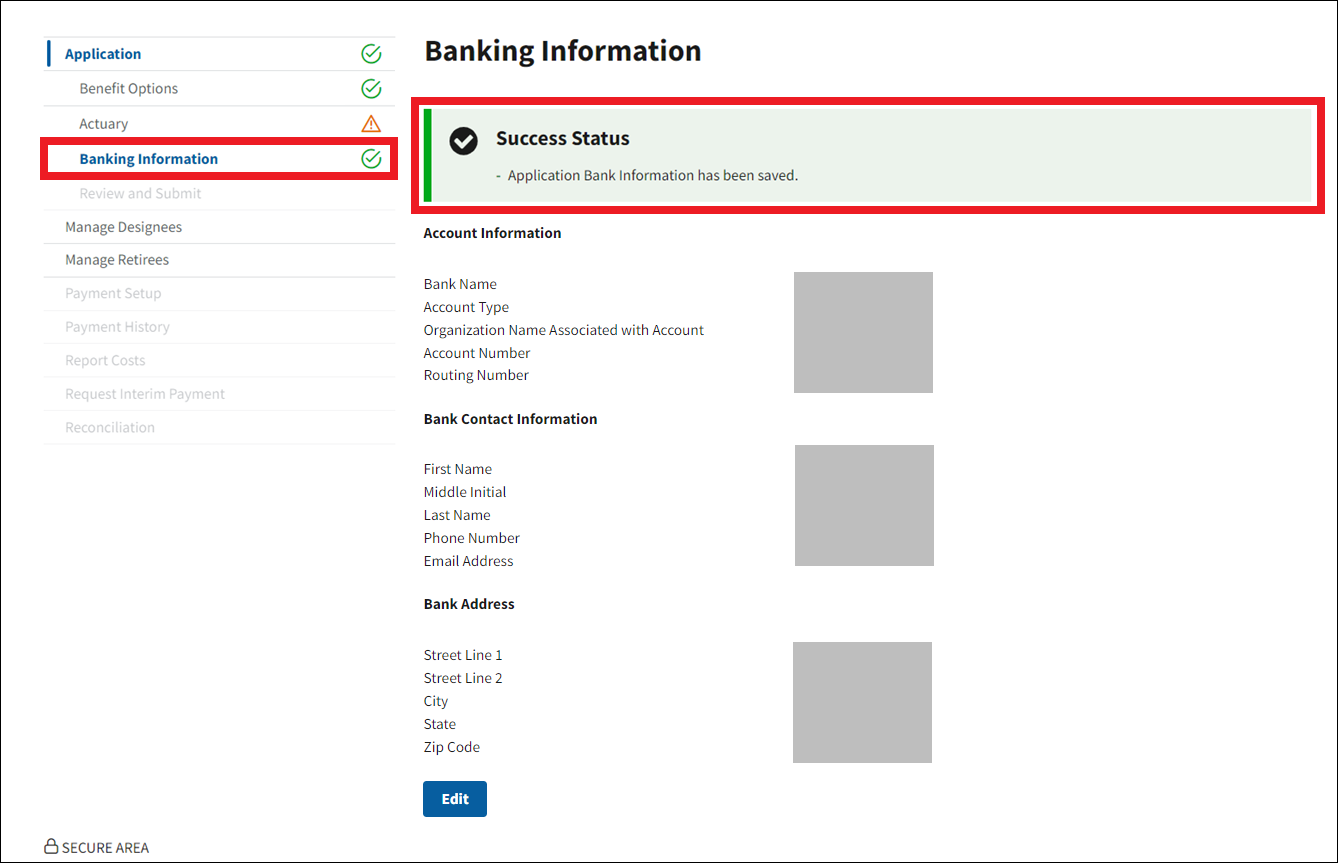The image size is (1338, 863).
Task: Open the Application menu section
Action: point(103,54)
